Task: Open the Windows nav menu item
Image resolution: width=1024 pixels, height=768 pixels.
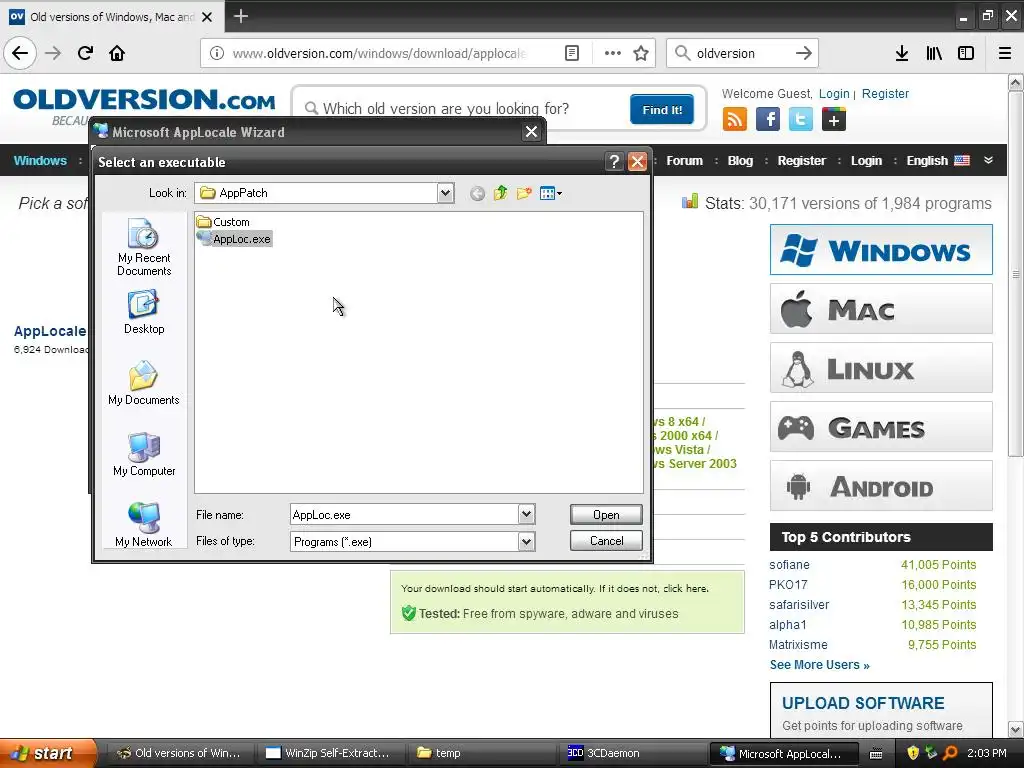Action: click(40, 161)
